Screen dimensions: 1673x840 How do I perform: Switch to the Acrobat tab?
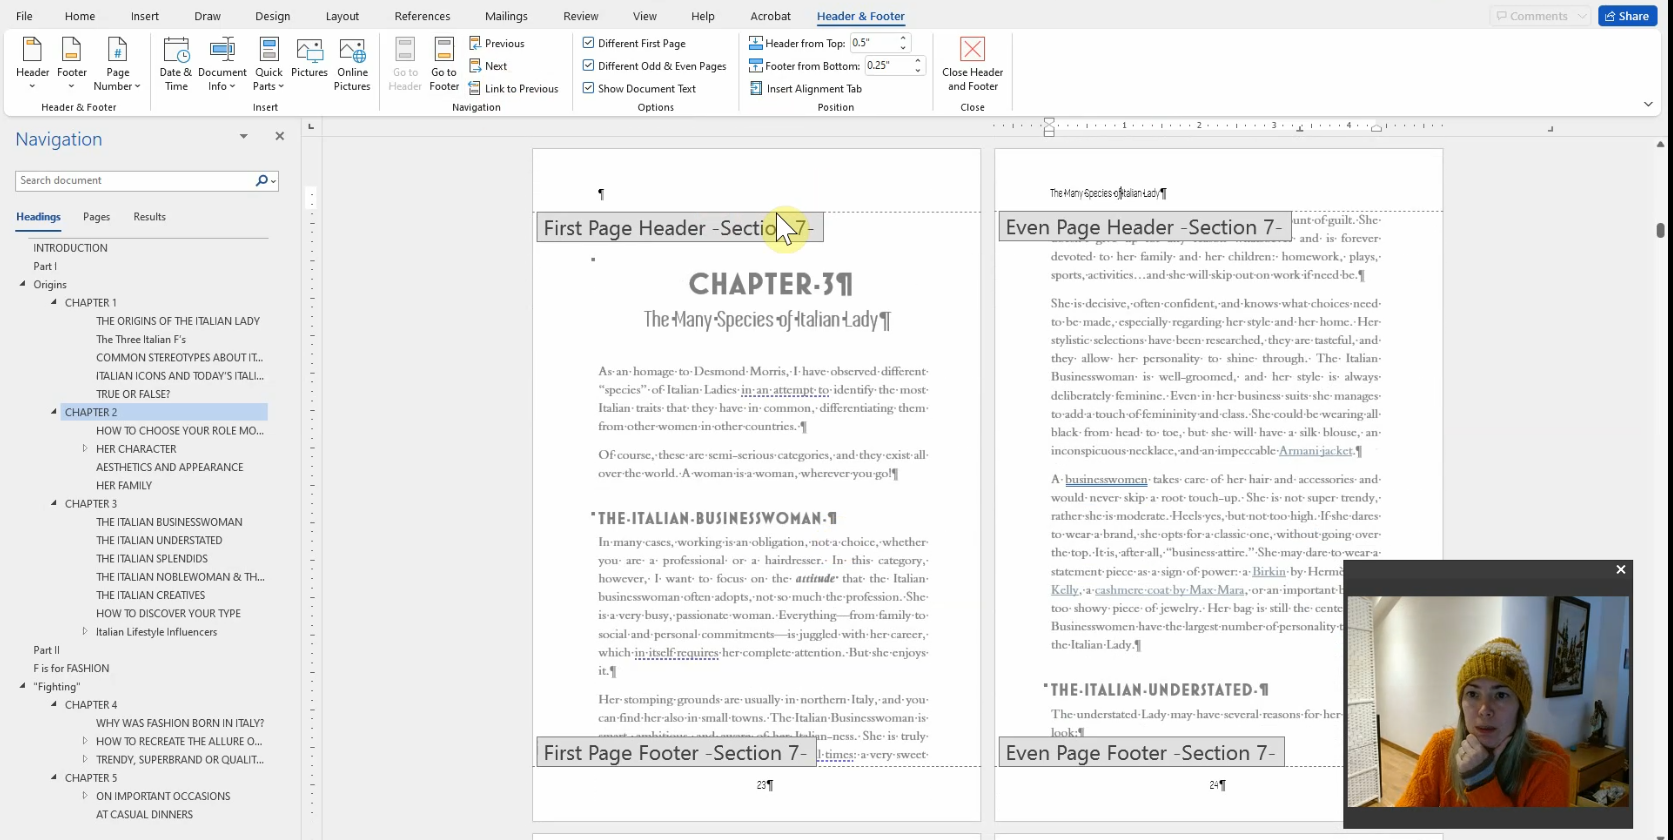(770, 16)
